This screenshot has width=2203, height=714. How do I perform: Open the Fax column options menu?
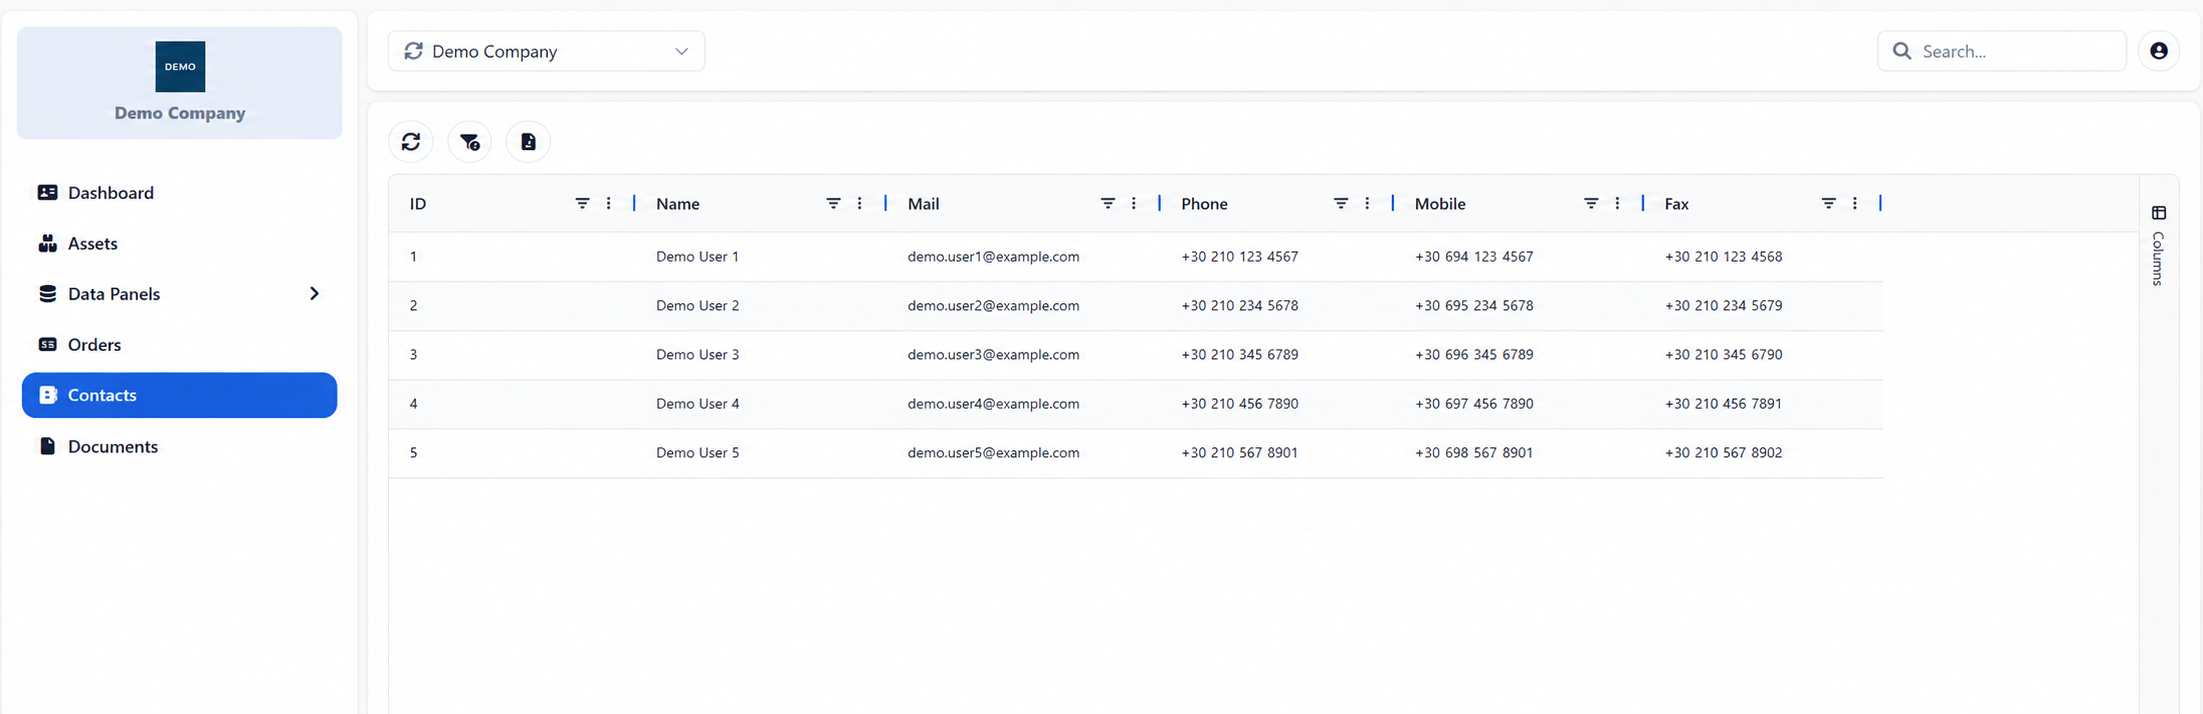point(1855,203)
